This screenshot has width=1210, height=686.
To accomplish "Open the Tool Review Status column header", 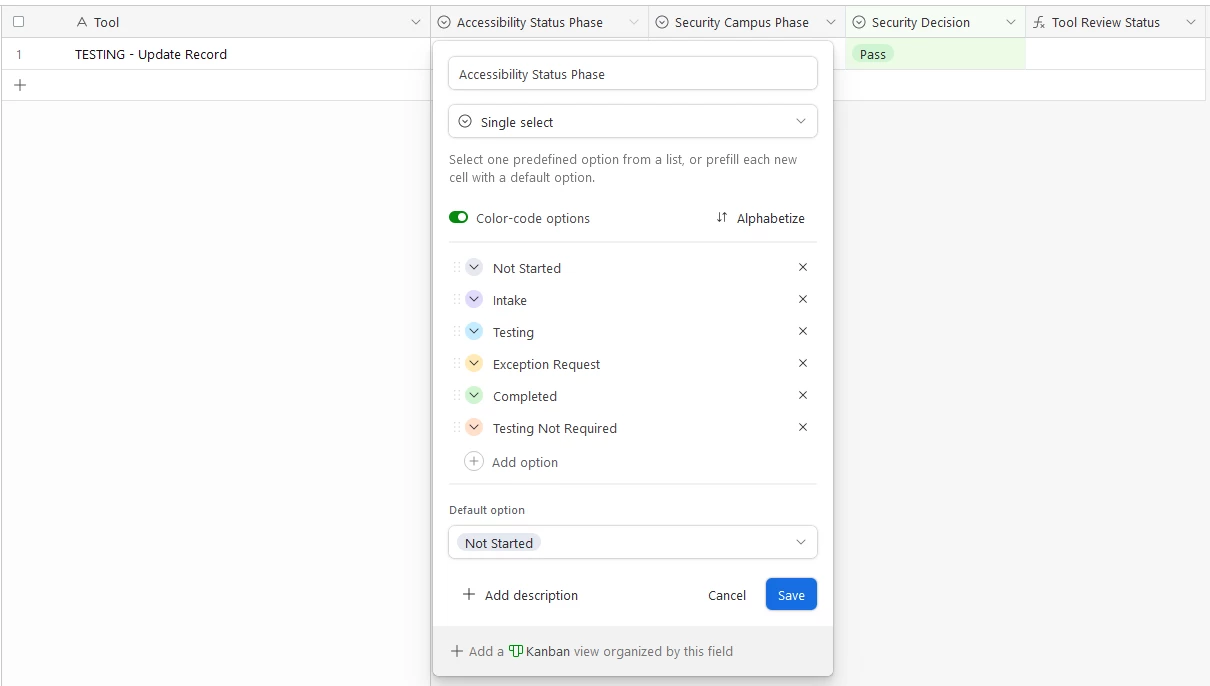I will 1105,22.
